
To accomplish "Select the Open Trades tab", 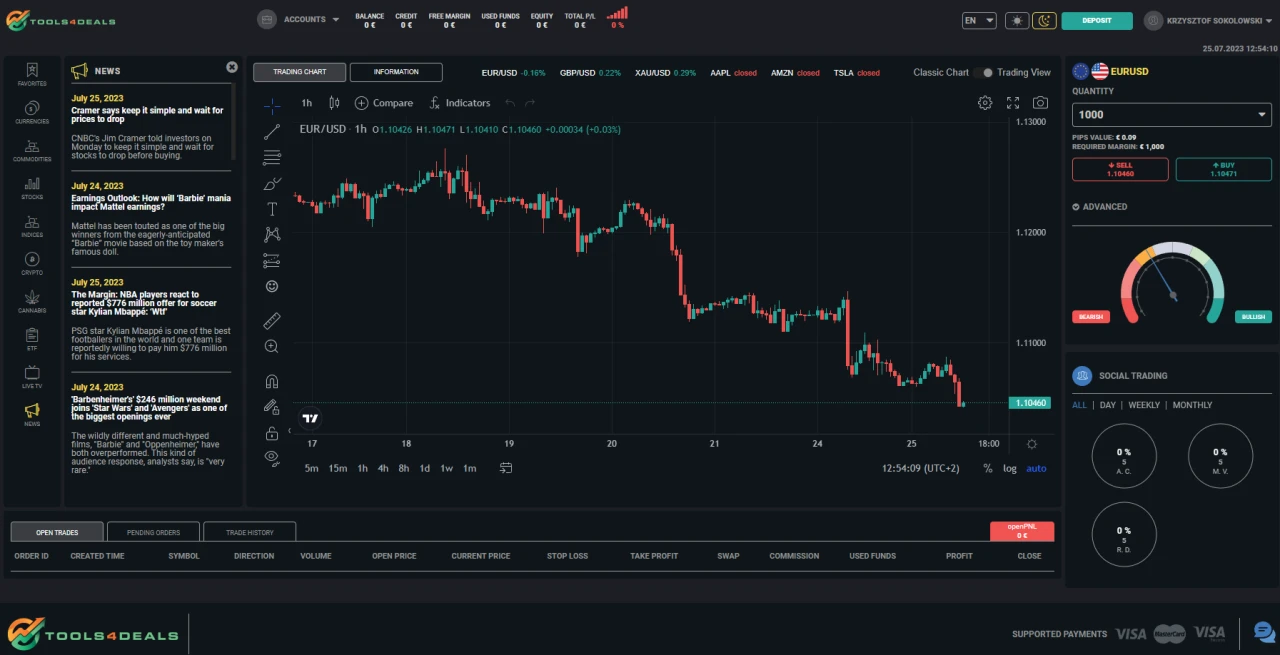I will (57, 532).
